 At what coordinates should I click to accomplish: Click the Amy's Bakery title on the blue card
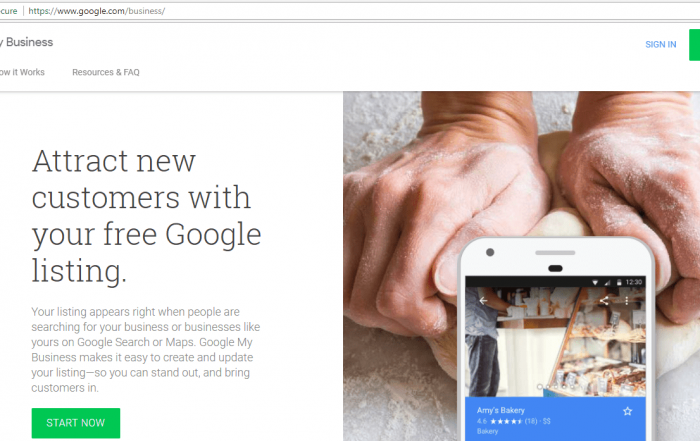[x=500, y=410]
